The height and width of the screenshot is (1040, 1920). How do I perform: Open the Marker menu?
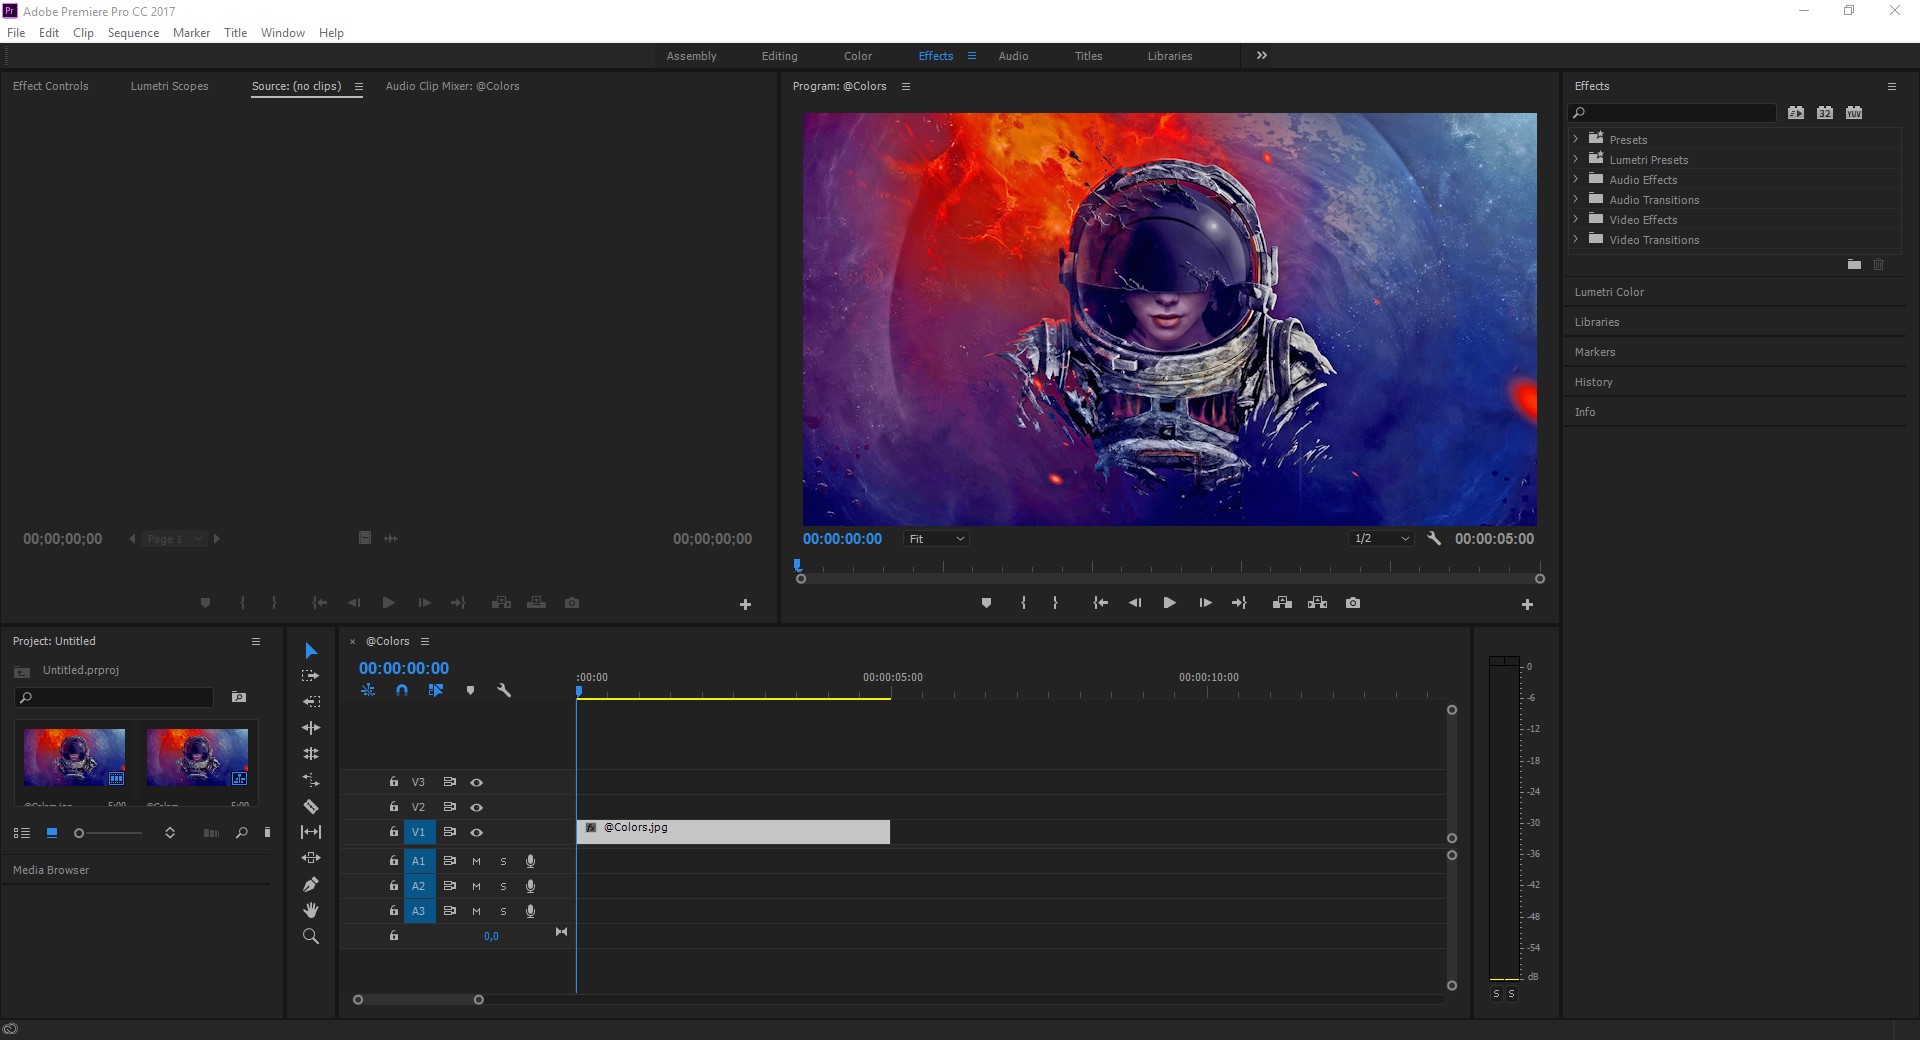[x=191, y=33]
